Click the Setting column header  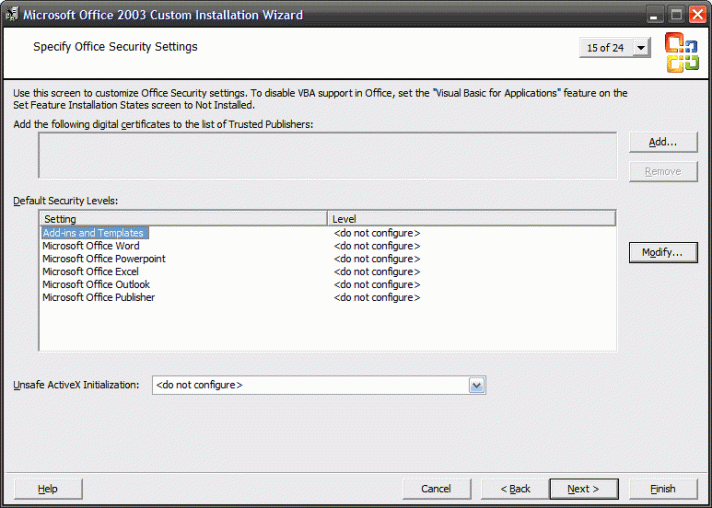click(x=184, y=219)
